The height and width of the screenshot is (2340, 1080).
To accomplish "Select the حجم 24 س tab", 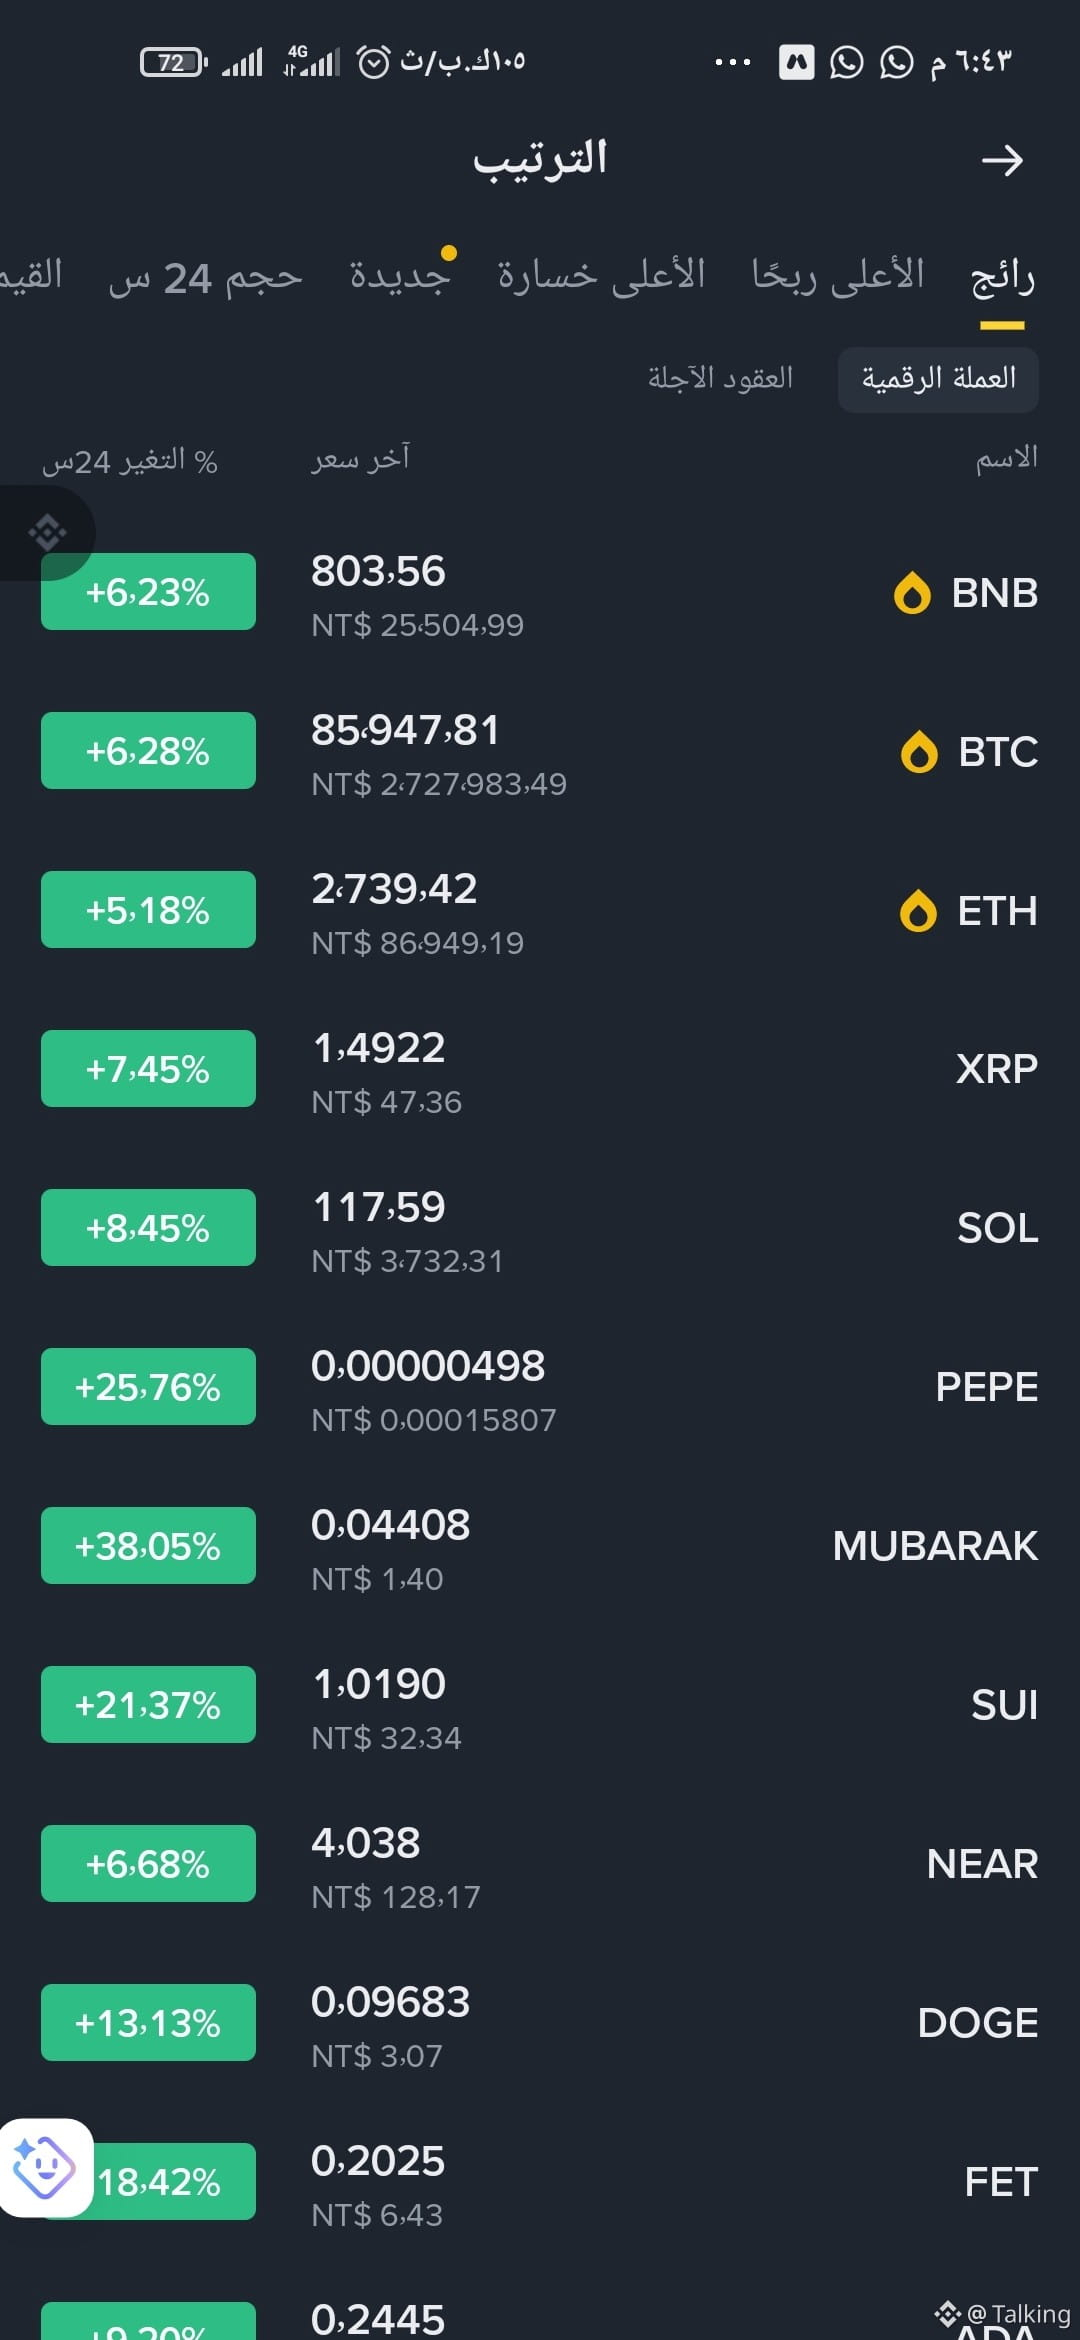I will tap(206, 278).
